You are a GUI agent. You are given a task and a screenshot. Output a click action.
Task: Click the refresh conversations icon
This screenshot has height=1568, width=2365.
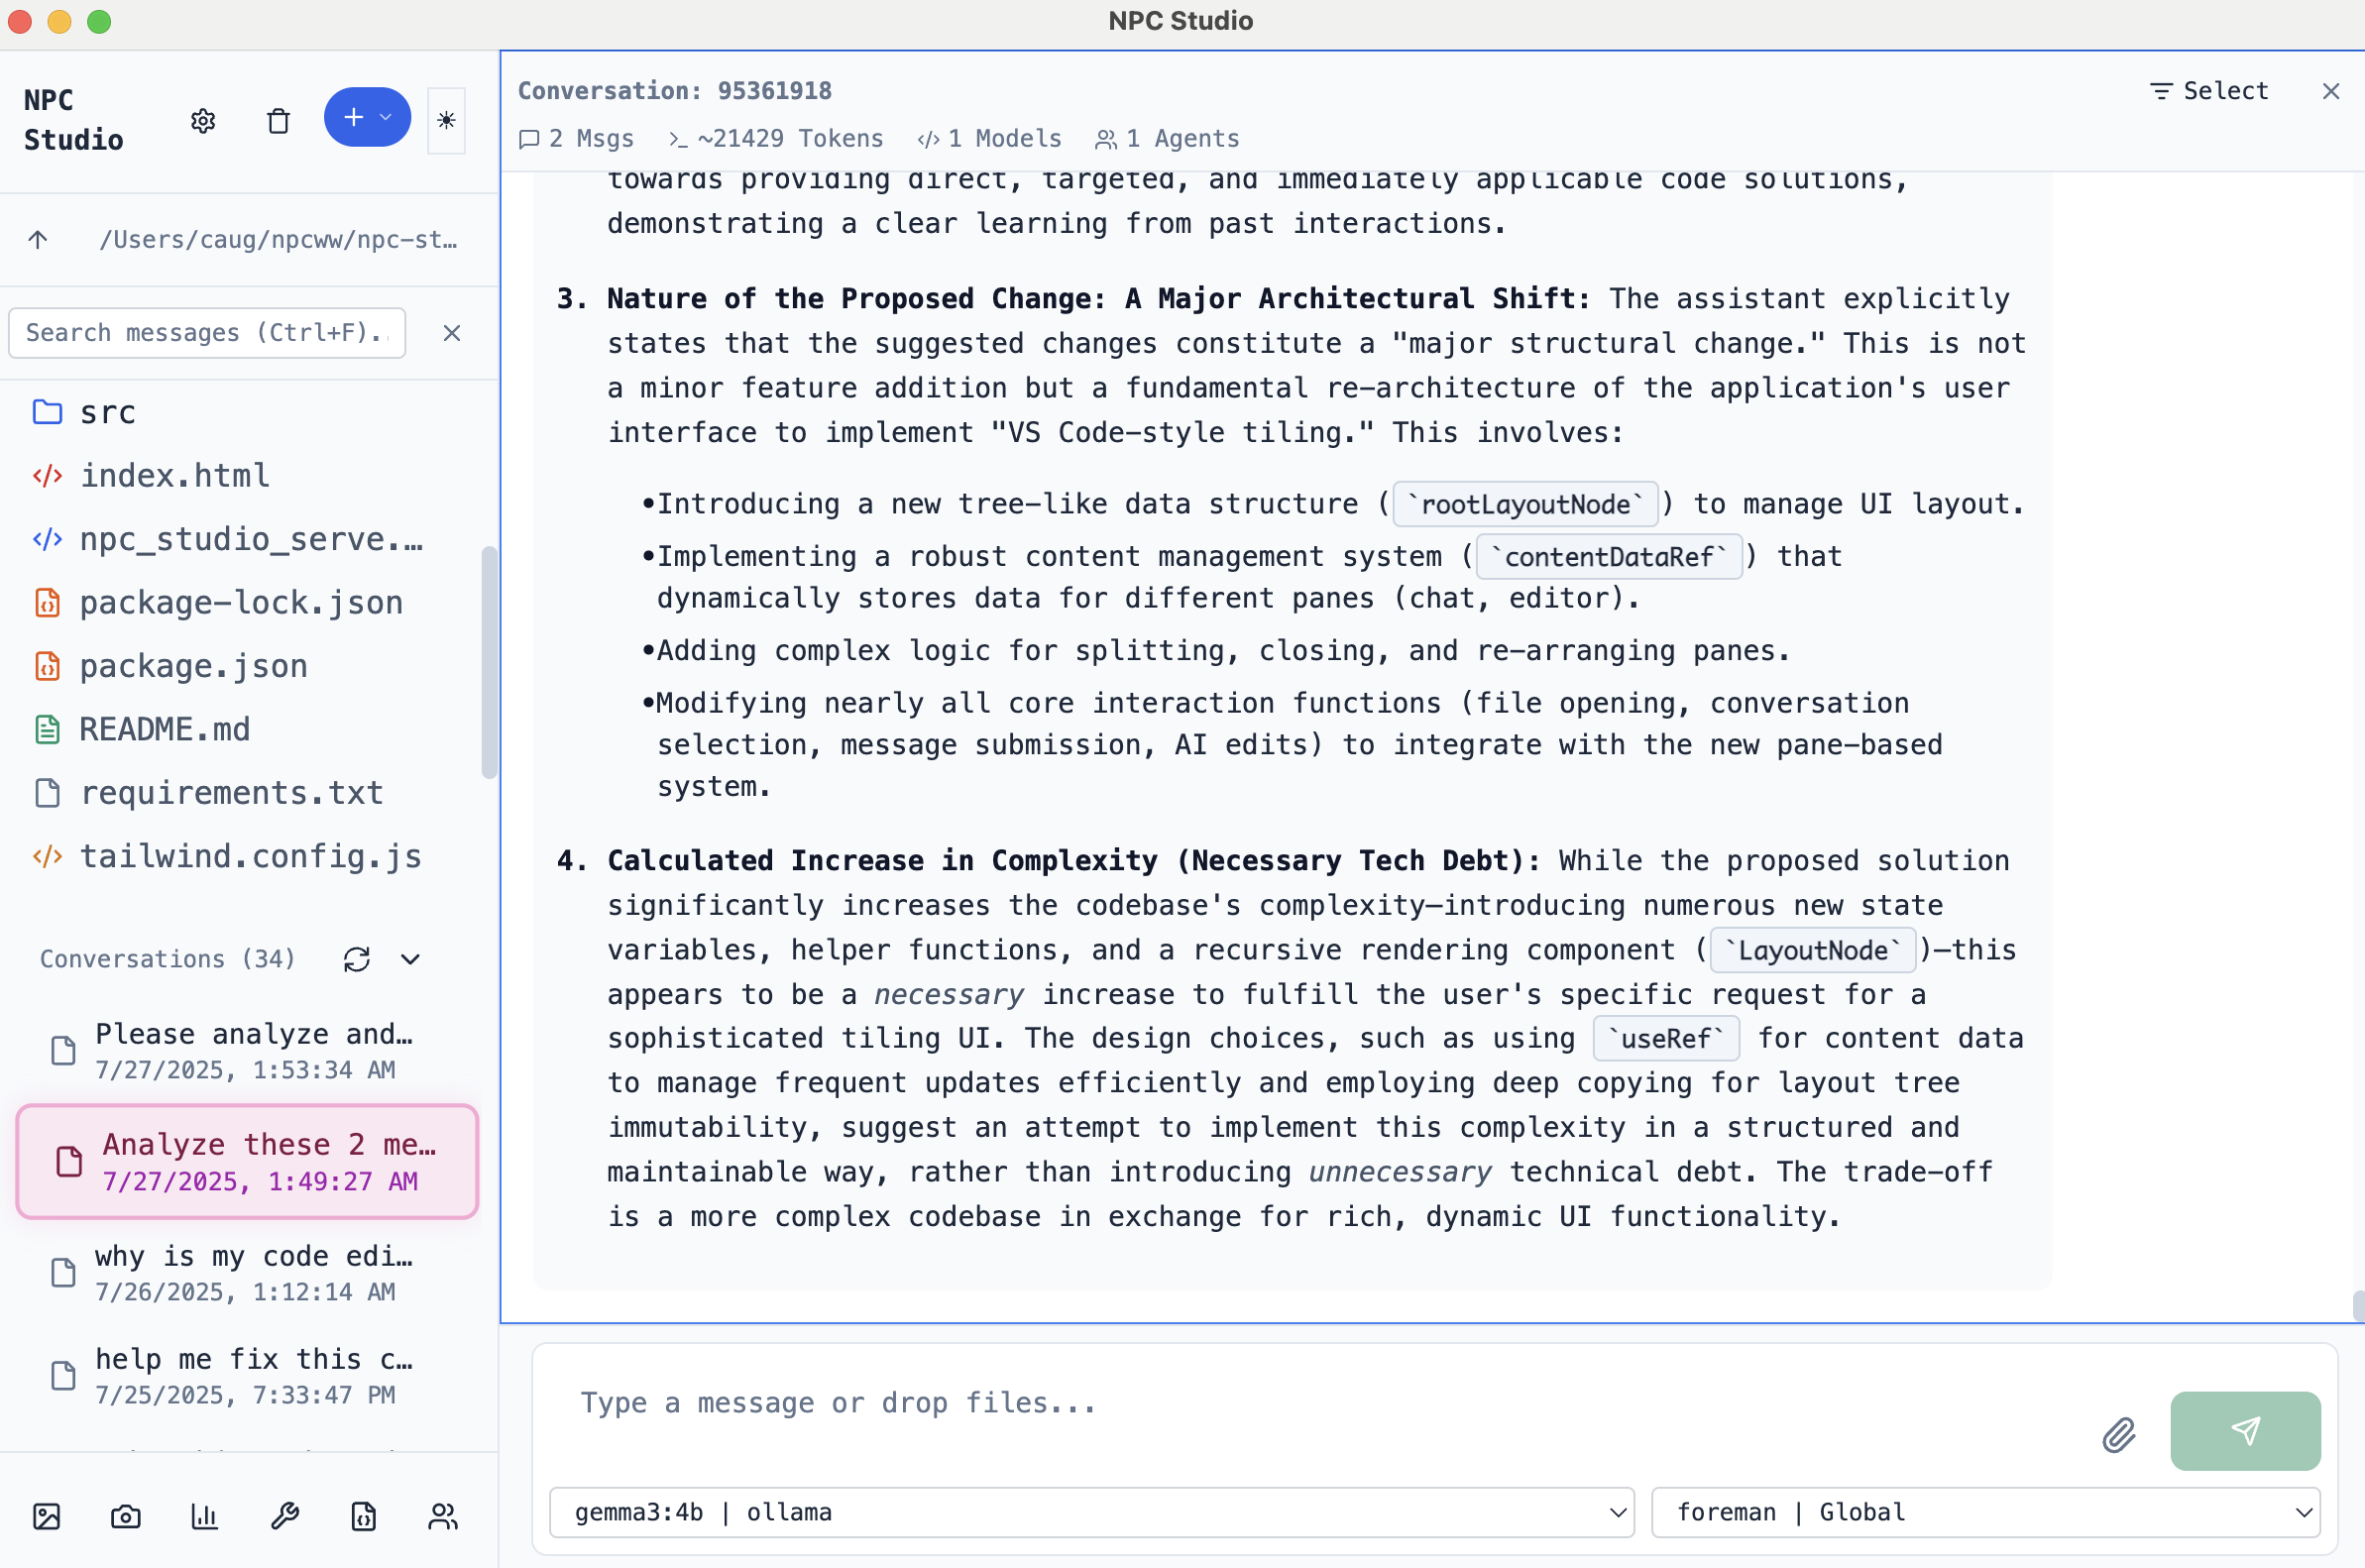point(357,959)
